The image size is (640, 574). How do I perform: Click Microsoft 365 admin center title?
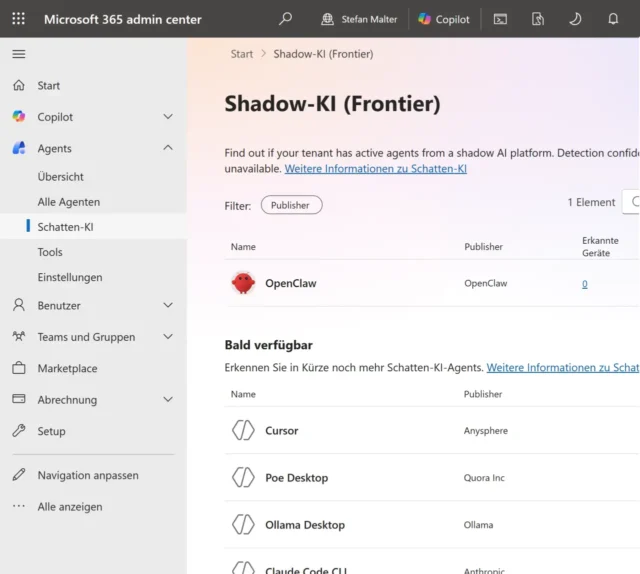click(122, 19)
